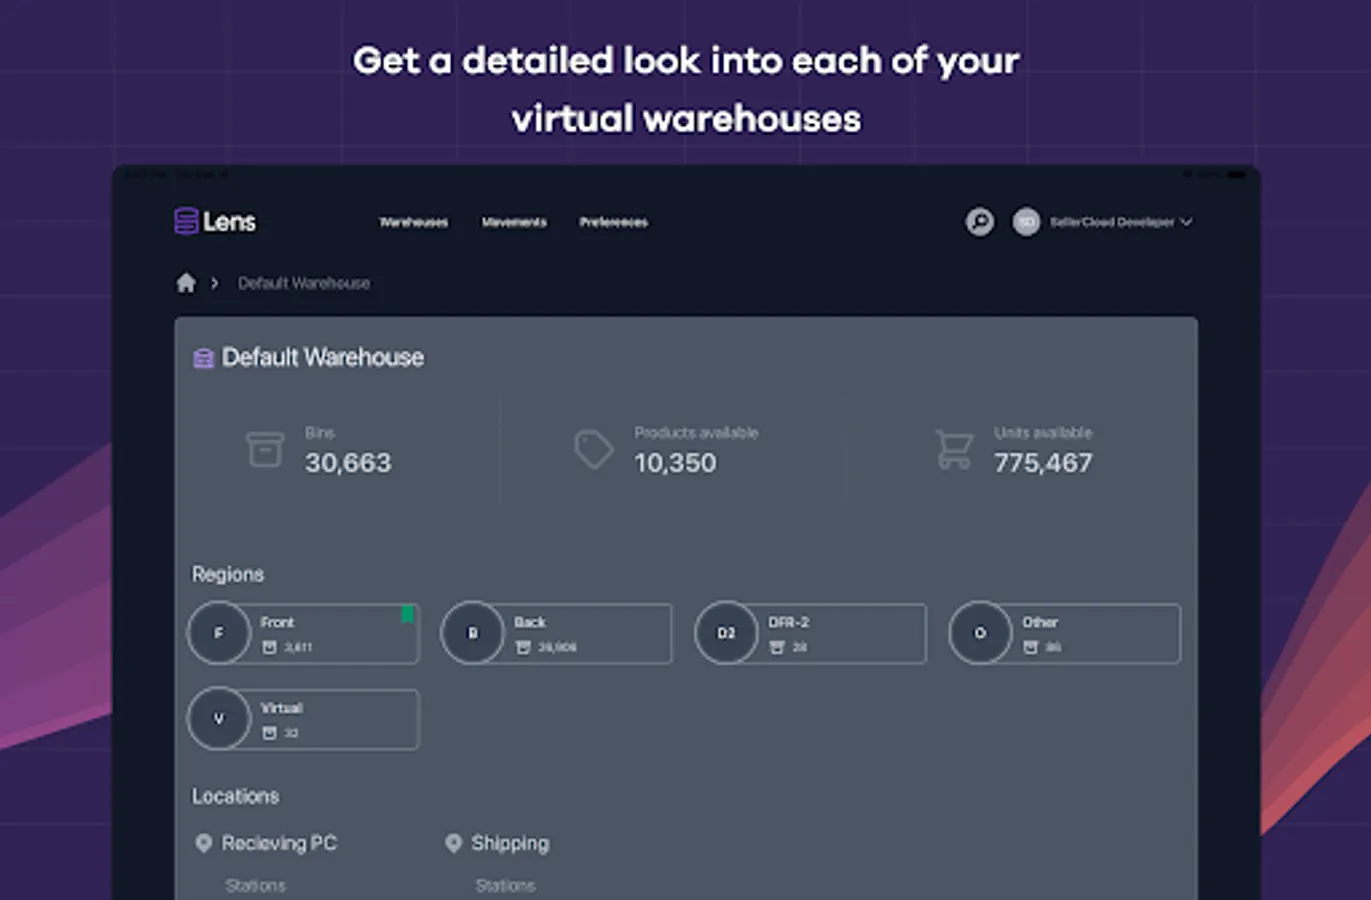This screenshot has height=900, width=1371.
Task: Open the Virtual region card
Action: [304, 719]
